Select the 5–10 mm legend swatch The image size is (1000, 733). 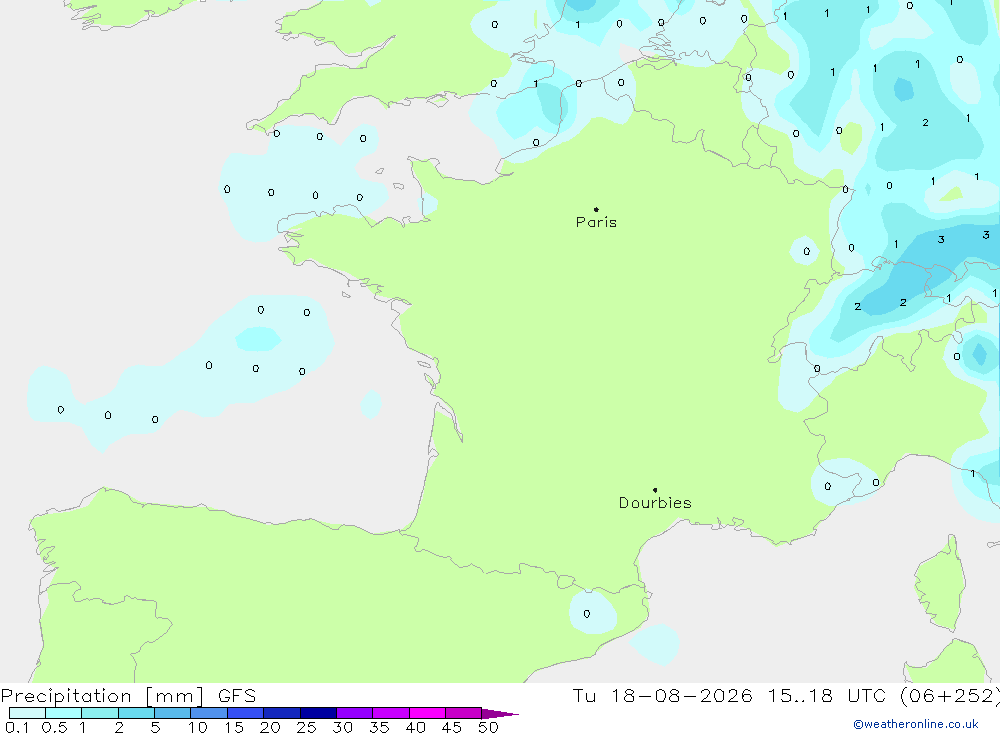pos(173,713)
